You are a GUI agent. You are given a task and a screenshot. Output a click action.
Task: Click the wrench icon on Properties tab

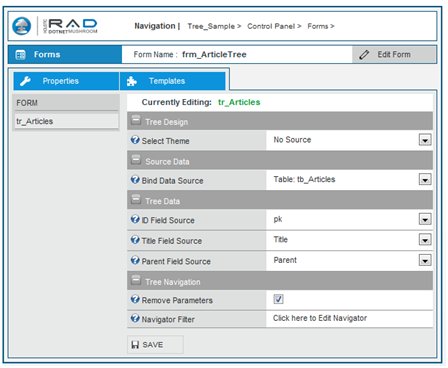25,81
